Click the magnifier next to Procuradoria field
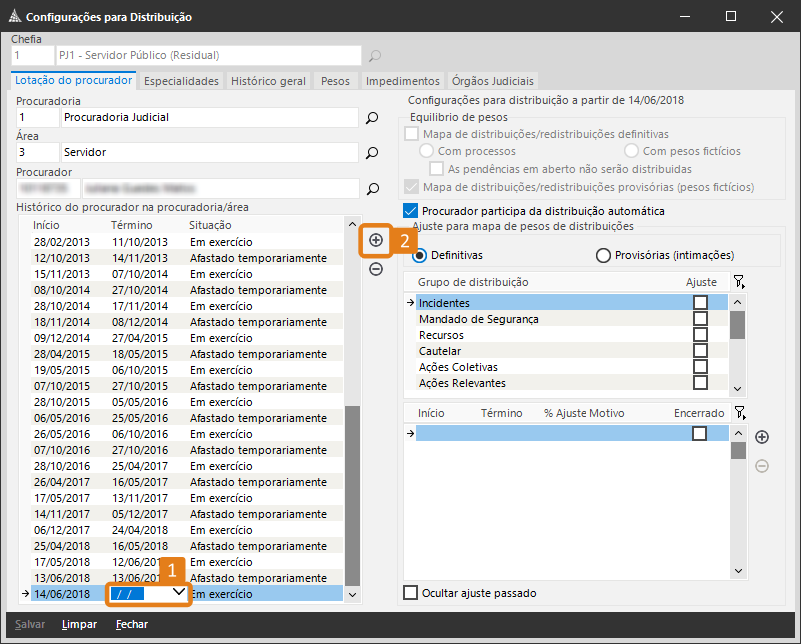 [x=372, y=118]
